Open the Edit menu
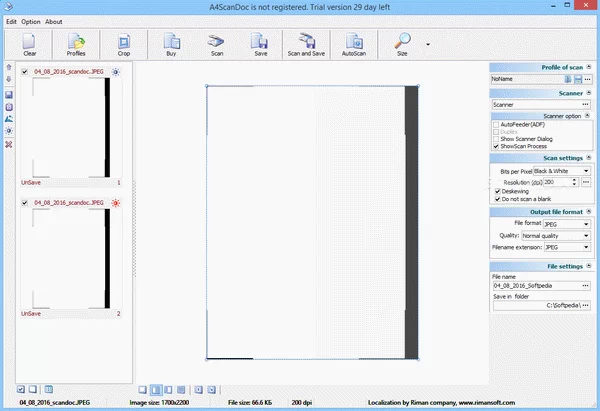Viewport: 600px width, 411px height. click(10, 21)
